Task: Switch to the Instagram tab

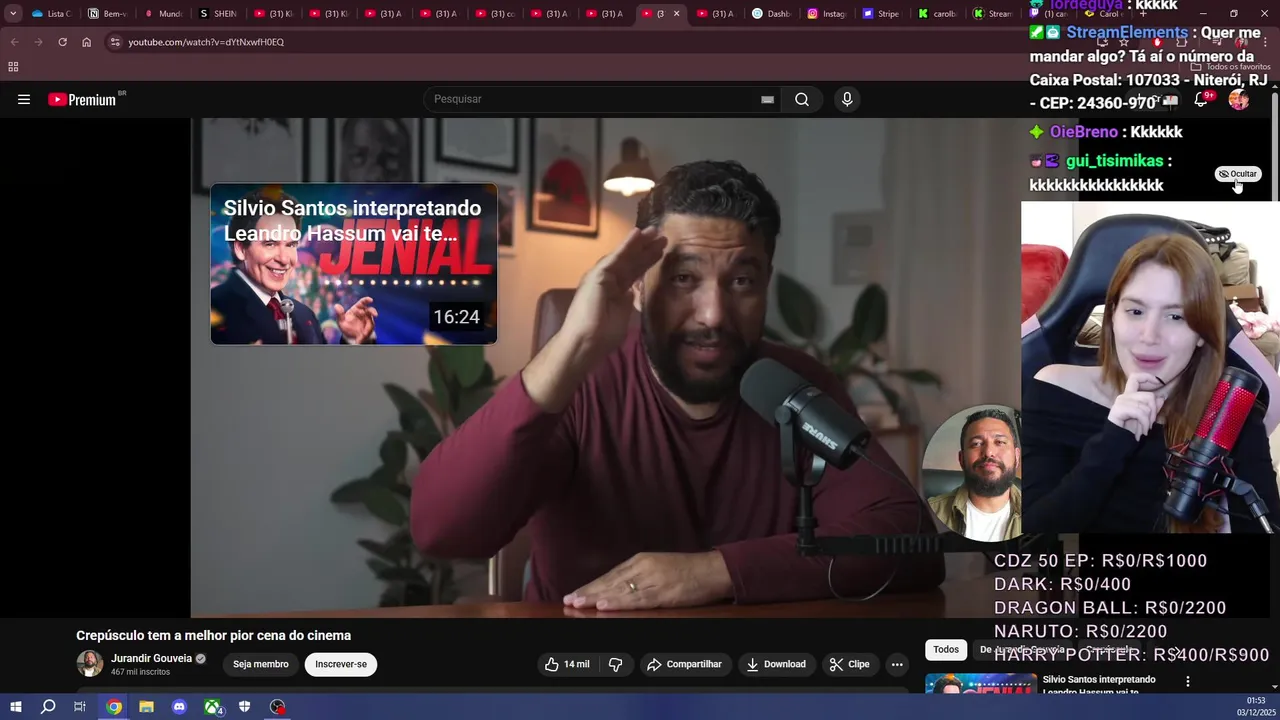Action: pyautogui.click(x=827, y=14)
